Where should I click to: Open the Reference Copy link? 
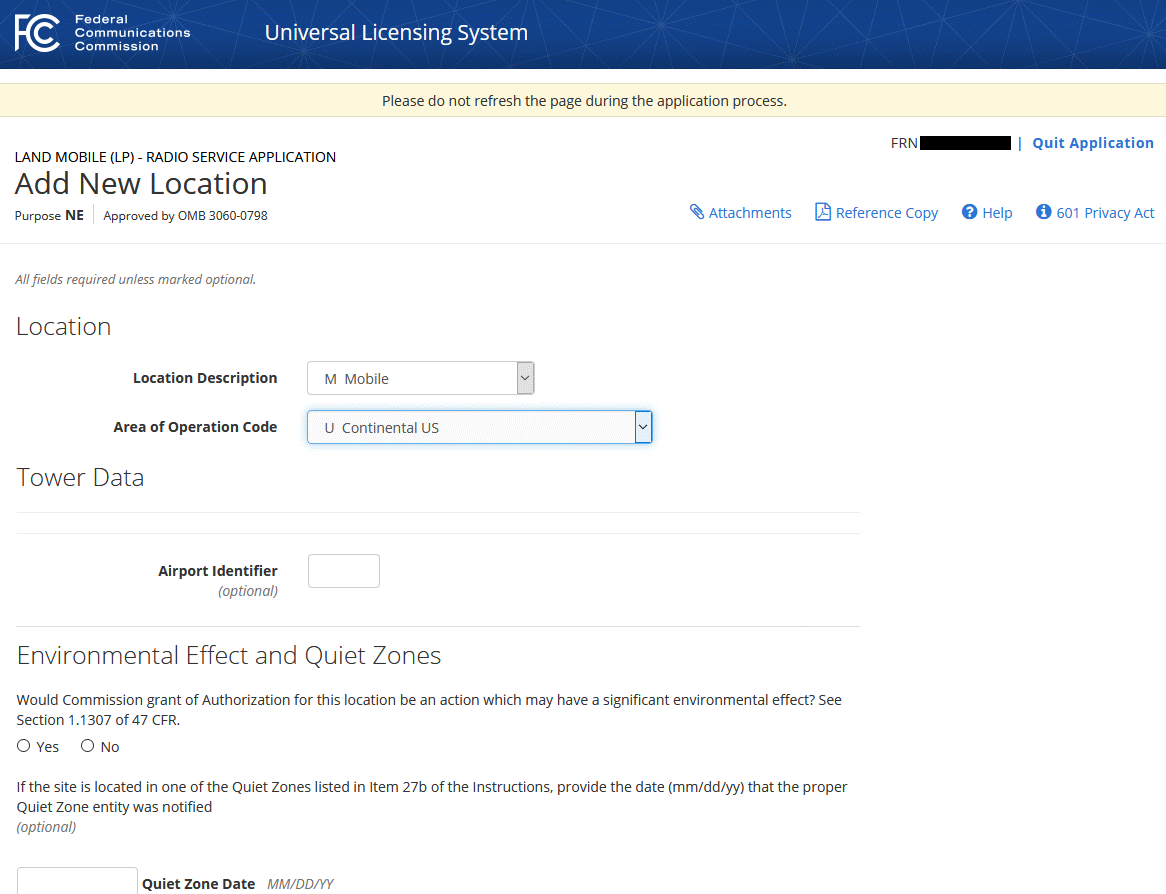coord(886,213)
